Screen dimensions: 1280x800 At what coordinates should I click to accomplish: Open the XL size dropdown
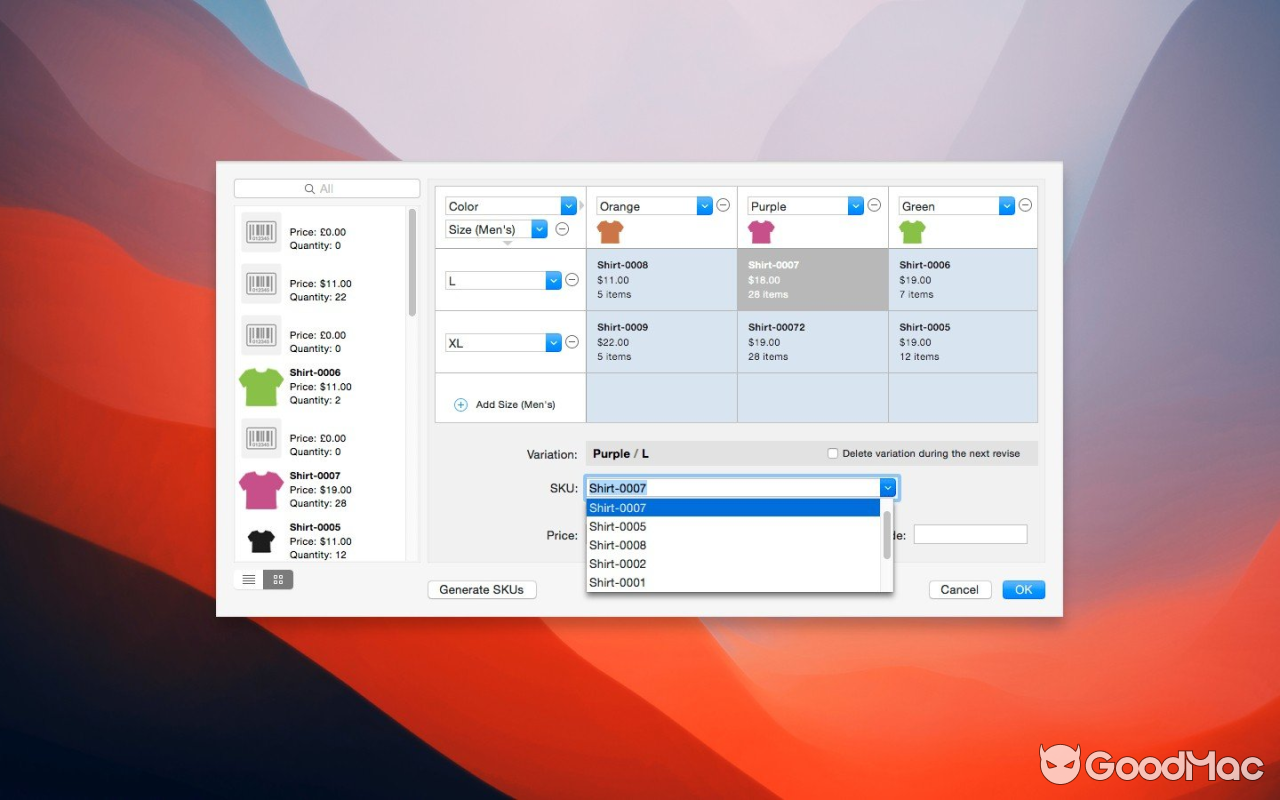553,341
